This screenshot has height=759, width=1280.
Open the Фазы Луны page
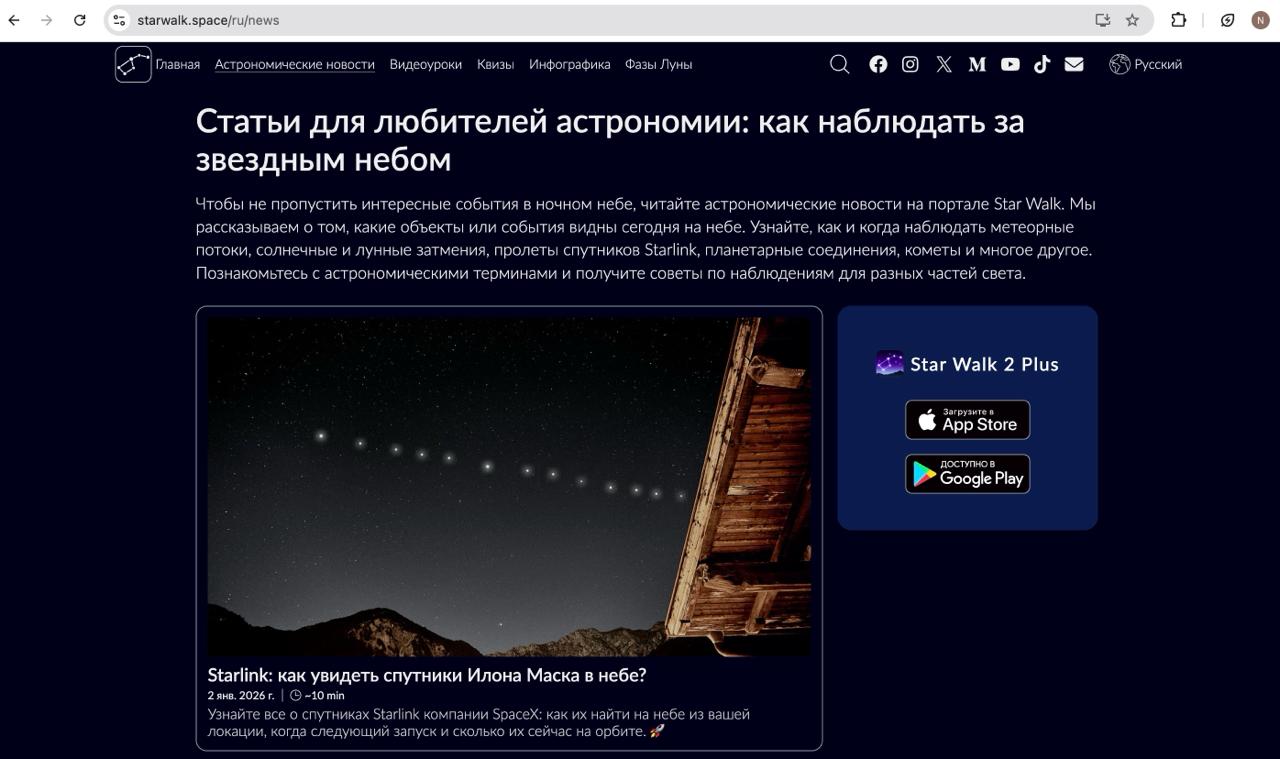pos(658,63)
